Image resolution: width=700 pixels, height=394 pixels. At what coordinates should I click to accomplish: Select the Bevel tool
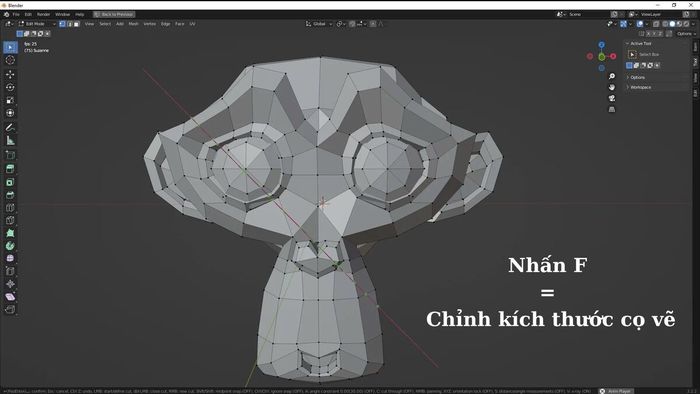[10, 195]
